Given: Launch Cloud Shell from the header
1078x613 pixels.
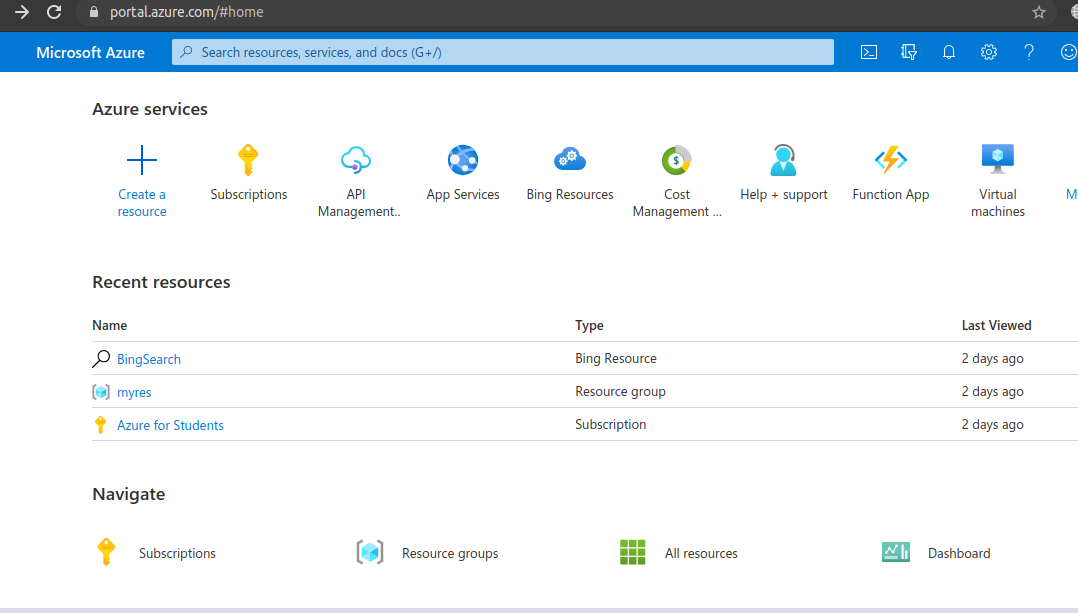Looking at the screenshot, I should click(869, 52).
